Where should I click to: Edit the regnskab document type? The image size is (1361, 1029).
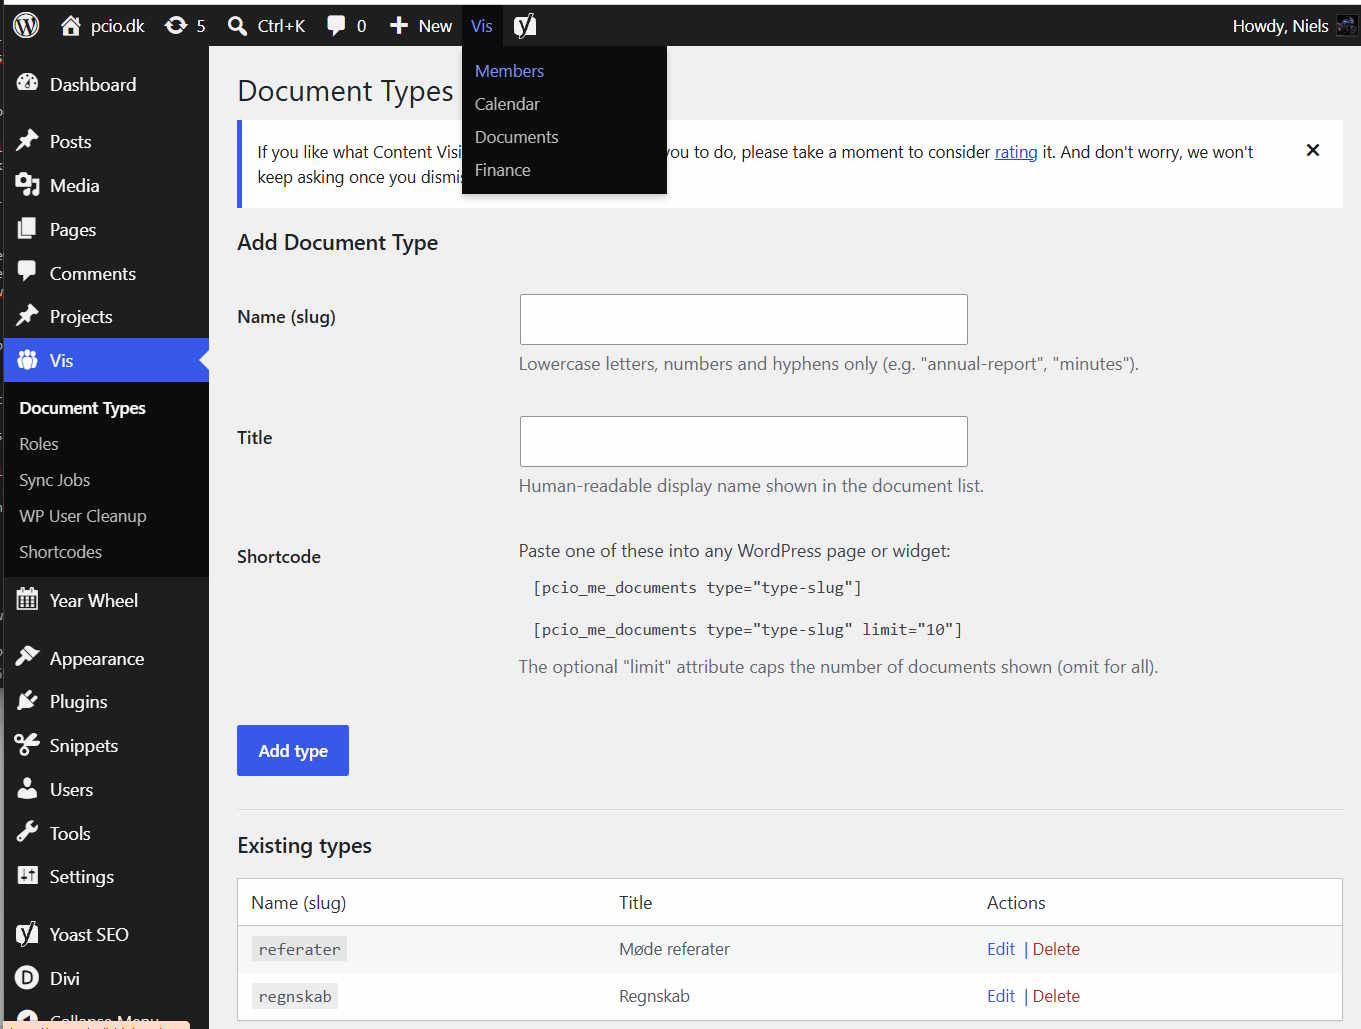point(1001,996)
